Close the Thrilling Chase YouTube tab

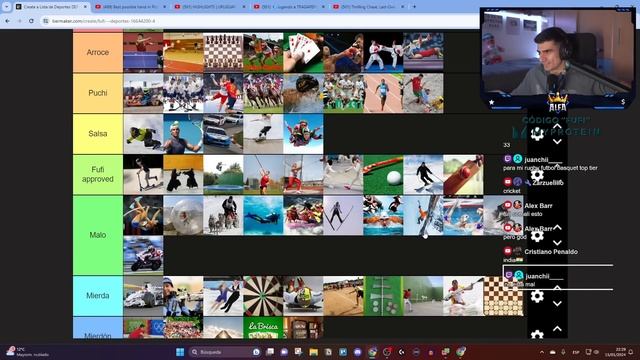point(402,7)
